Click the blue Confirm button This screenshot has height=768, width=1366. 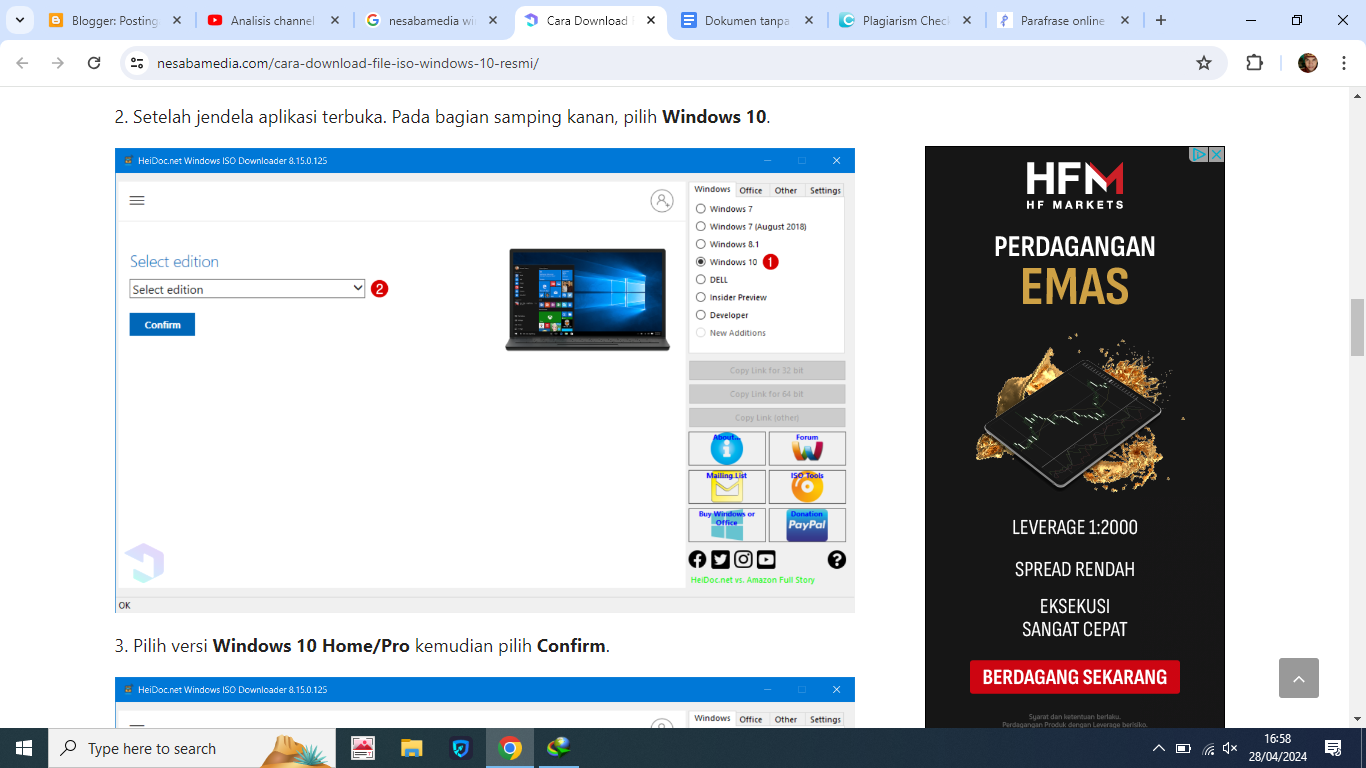click(162, 324)
